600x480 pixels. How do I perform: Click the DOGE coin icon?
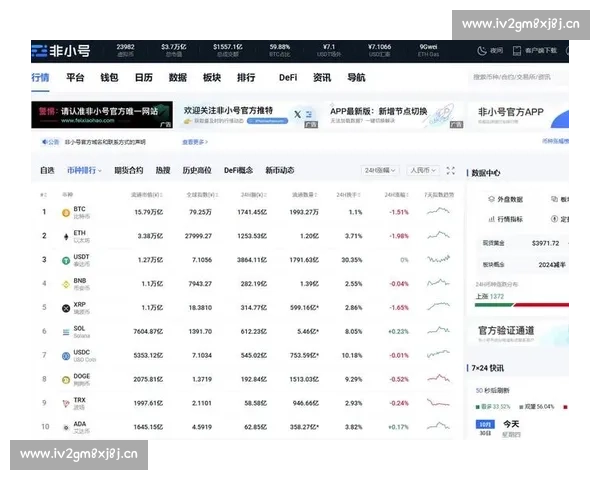[66, 380]
